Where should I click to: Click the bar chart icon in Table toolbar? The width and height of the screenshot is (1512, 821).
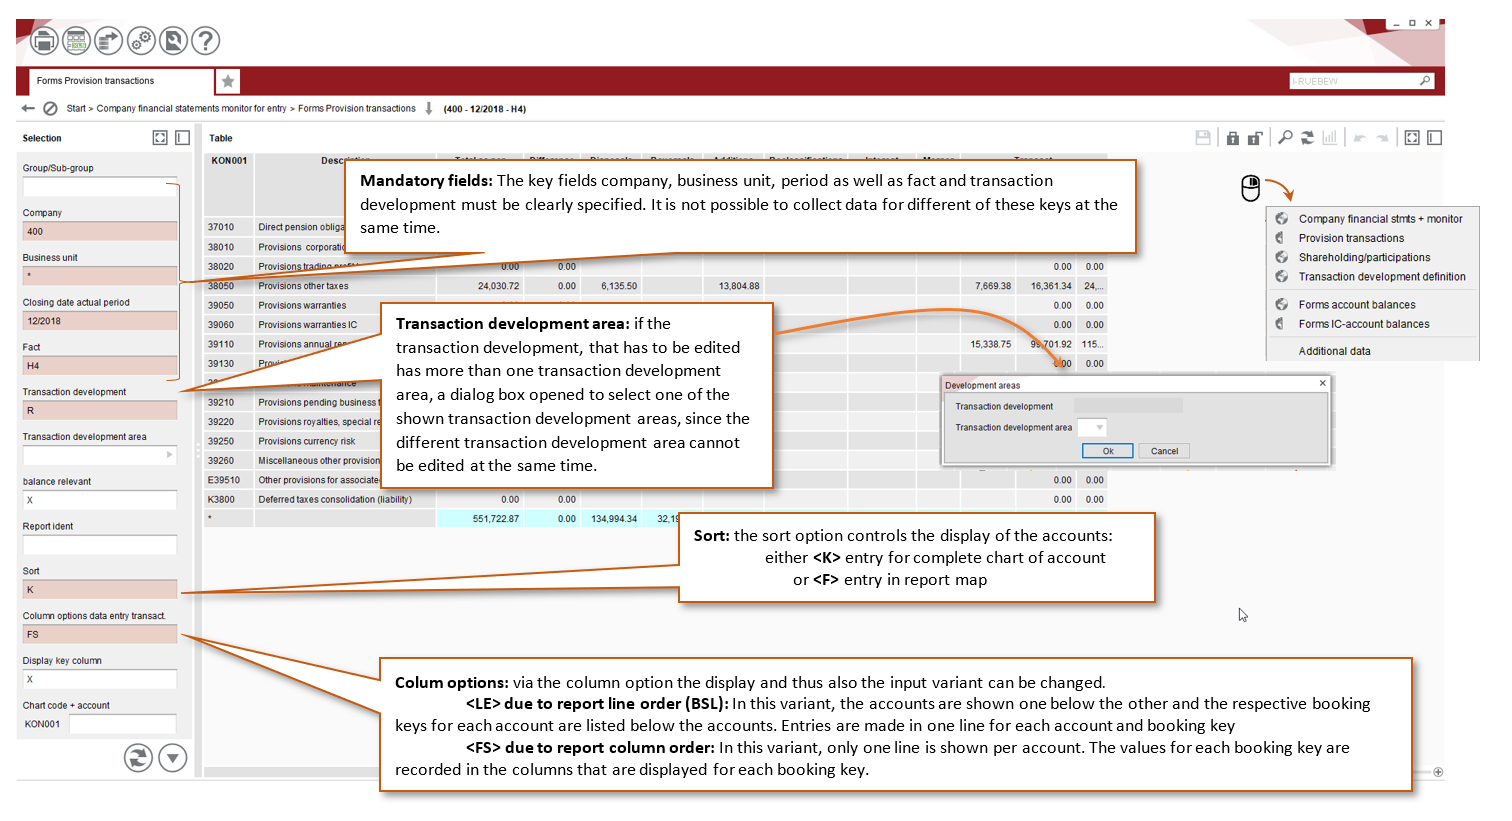(1329, 138)
